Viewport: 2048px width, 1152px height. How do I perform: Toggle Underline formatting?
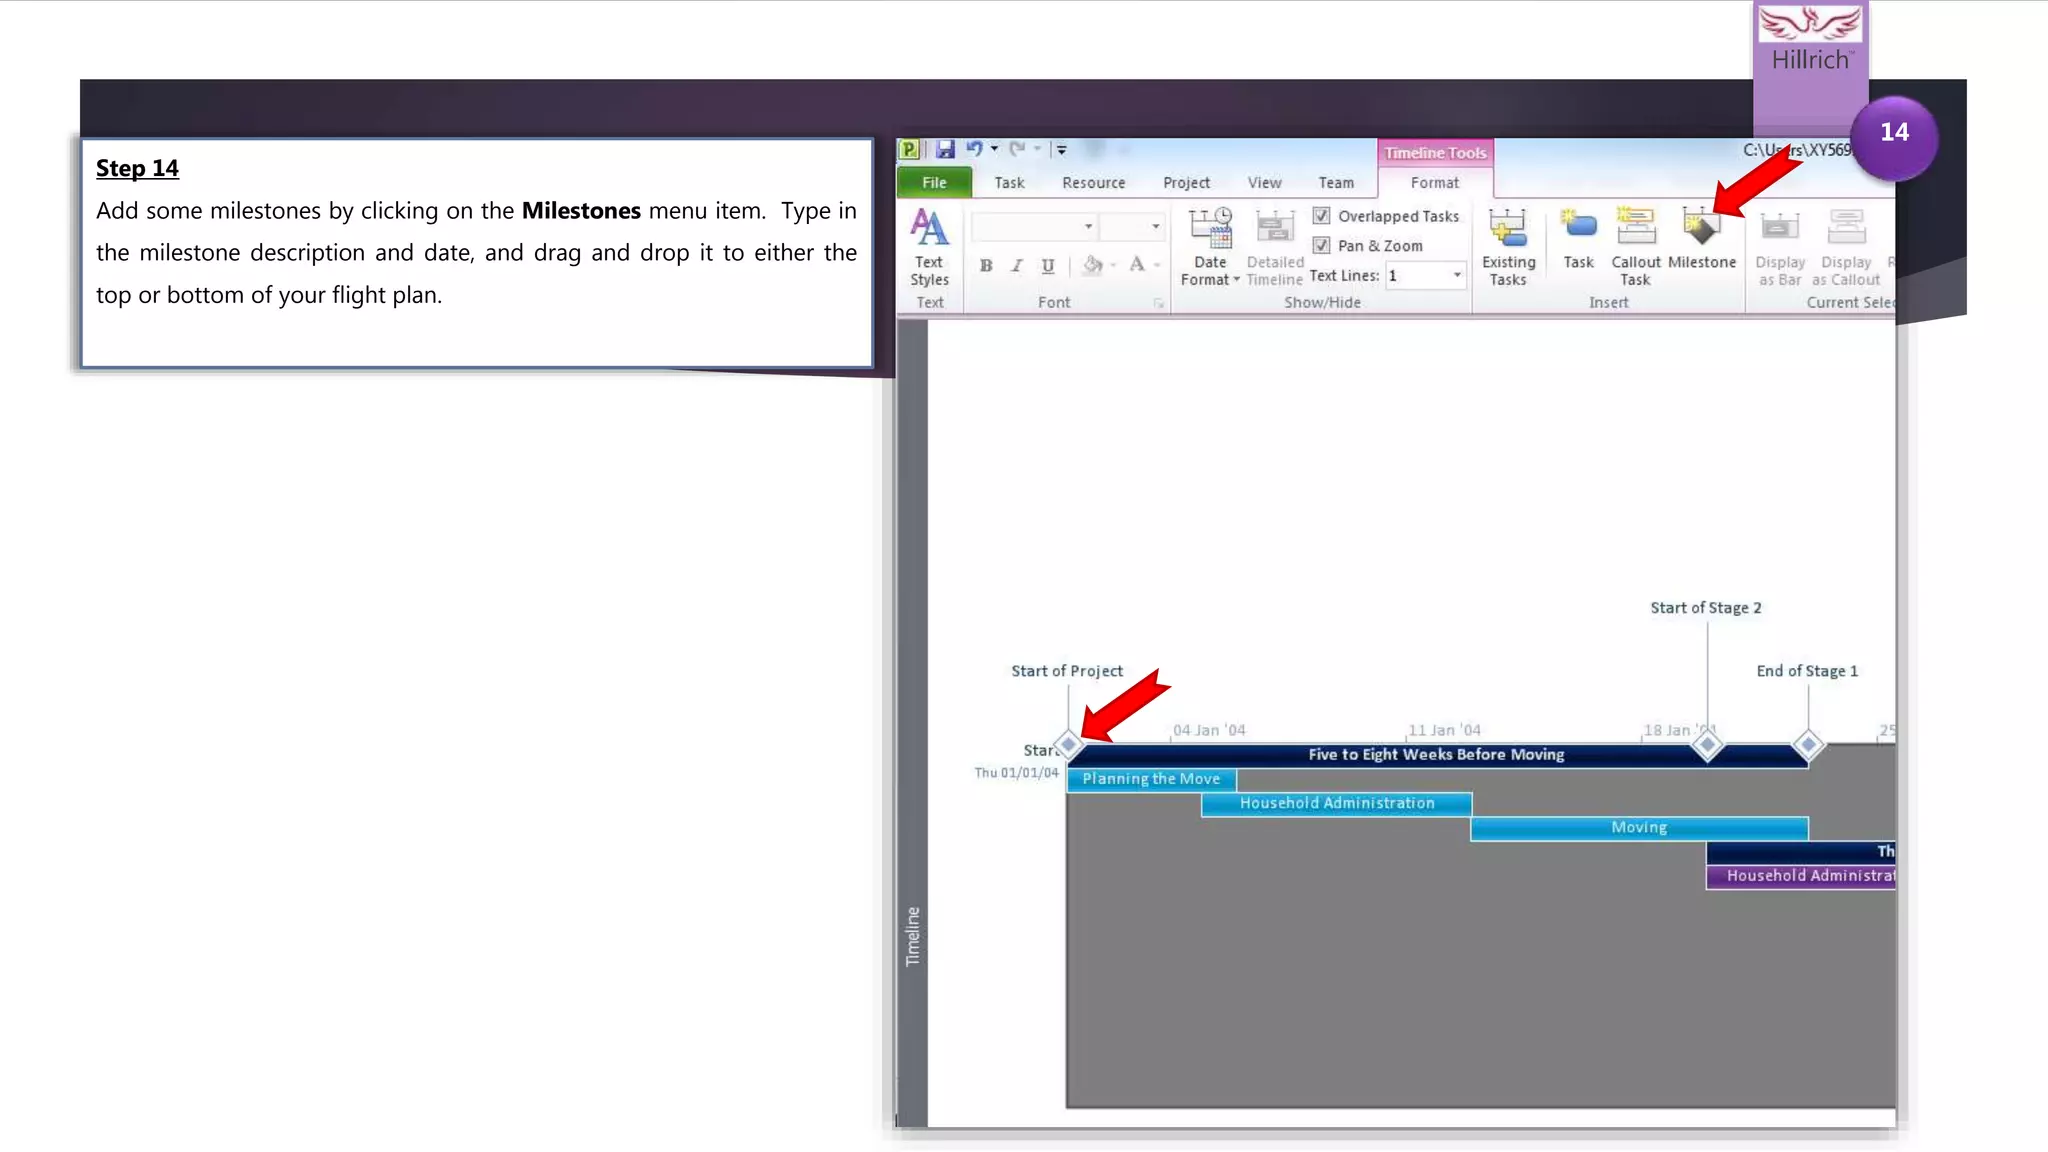(x=1047, y=266)
